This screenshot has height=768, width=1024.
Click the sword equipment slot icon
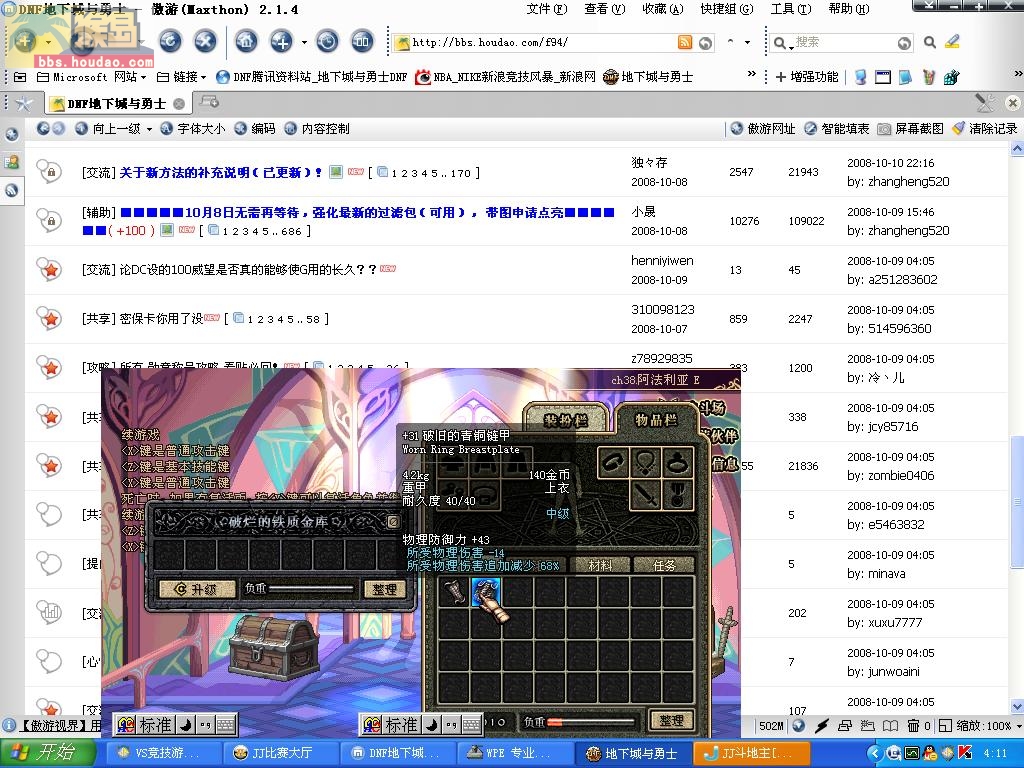[645, 495]
